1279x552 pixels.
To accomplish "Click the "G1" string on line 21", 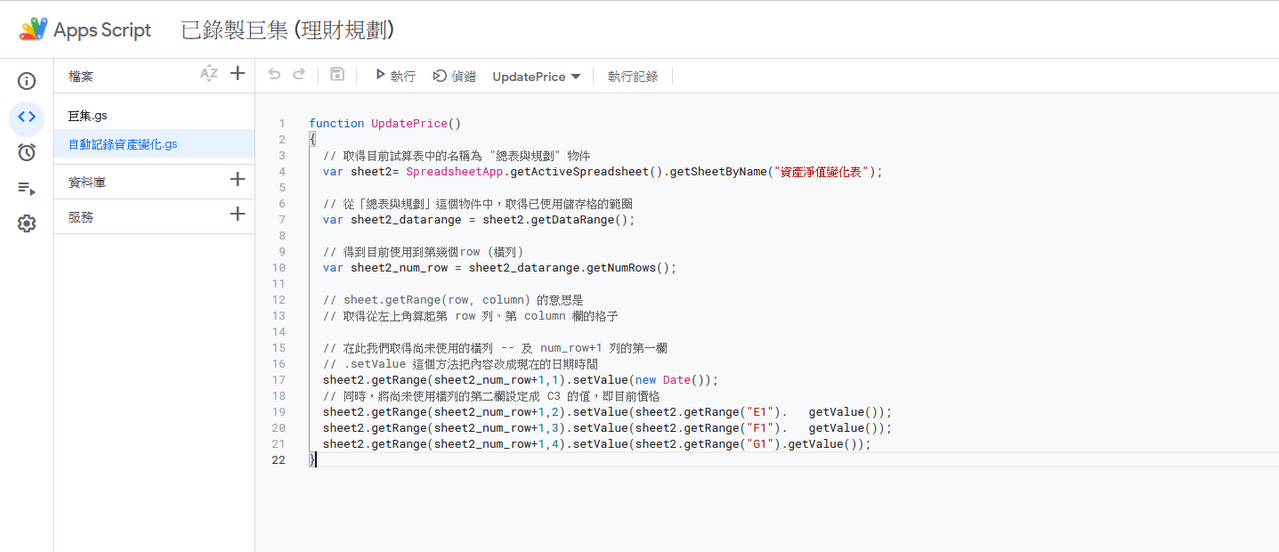I will [760, 443].
